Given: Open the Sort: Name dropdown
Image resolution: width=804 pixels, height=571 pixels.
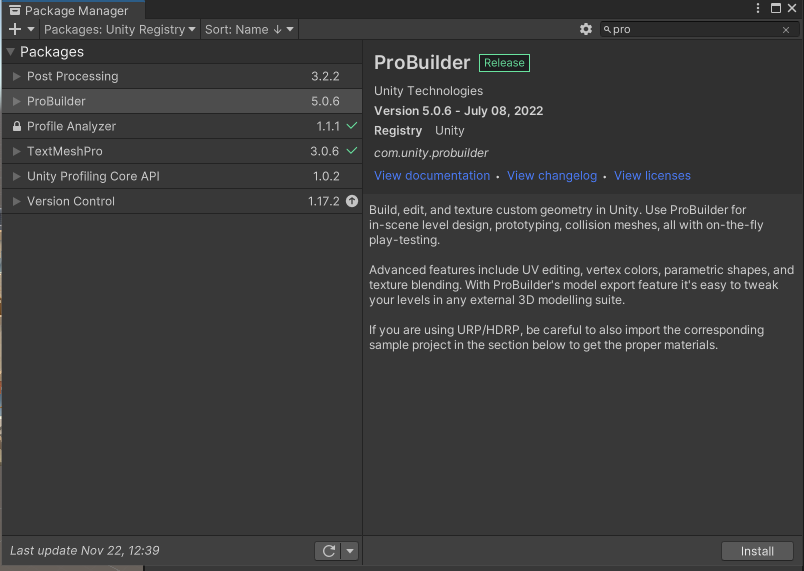Looking at the screenshot, I should [x=249, y=30].
